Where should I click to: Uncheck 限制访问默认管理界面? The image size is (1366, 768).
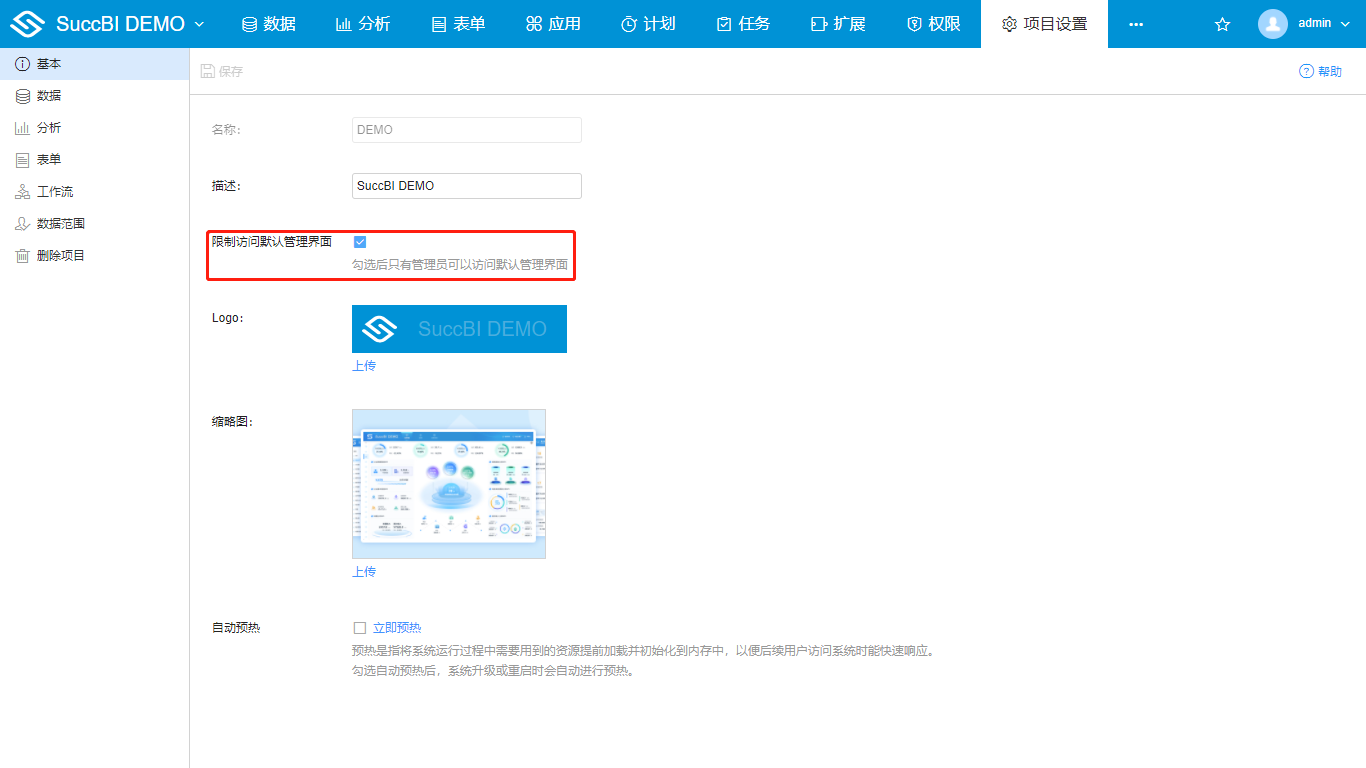[360, 241]
